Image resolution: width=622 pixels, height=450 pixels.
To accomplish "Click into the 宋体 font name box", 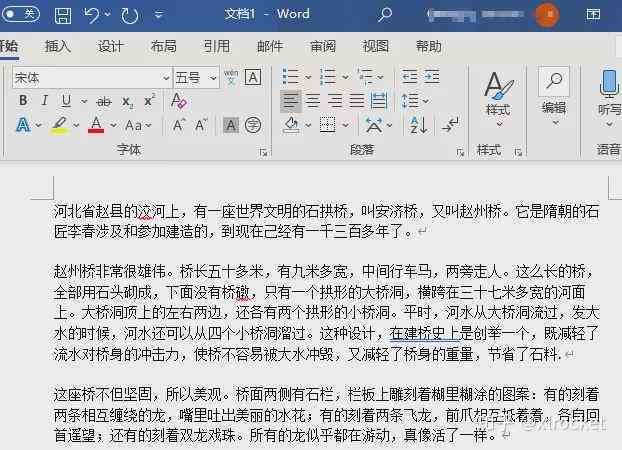I will pyautogui.click(x=86, y=78).
